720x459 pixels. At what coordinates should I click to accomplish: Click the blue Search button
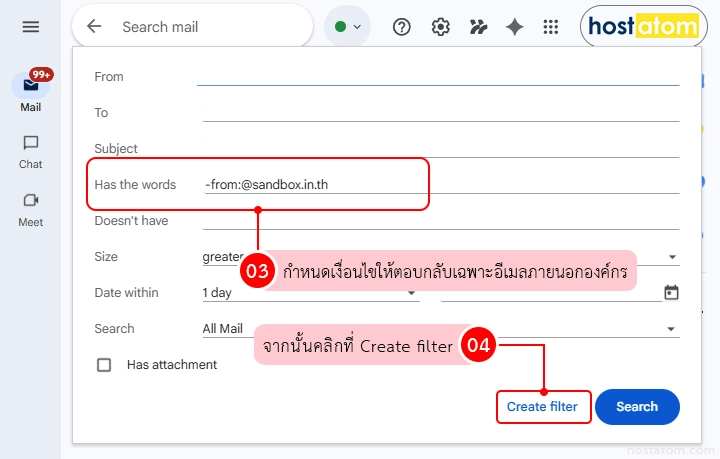point(637,407)
